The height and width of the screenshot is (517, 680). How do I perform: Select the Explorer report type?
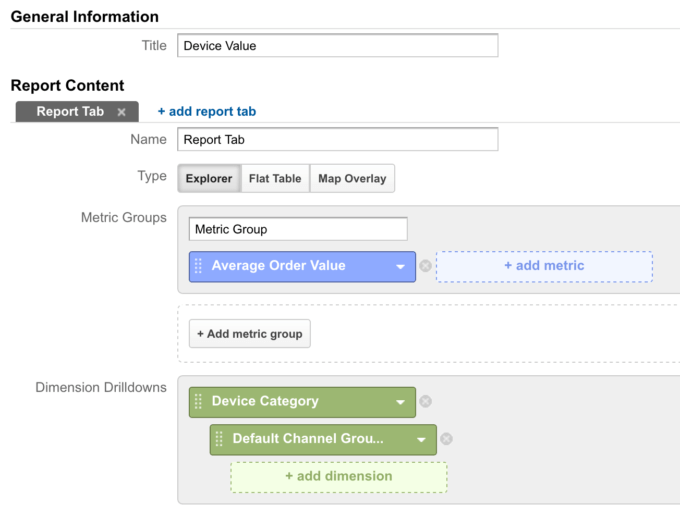click(x=209, y=178)
